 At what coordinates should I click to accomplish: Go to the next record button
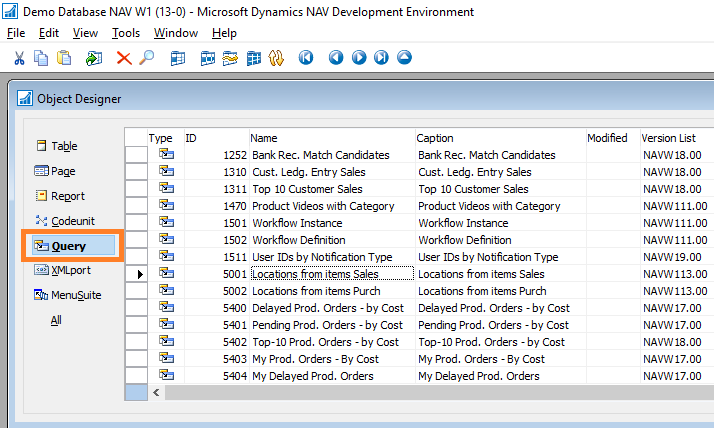[x=359, y=57]
